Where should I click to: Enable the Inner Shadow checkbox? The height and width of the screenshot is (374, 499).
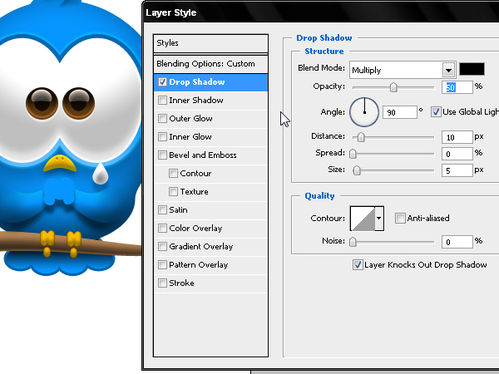point(162,100)
